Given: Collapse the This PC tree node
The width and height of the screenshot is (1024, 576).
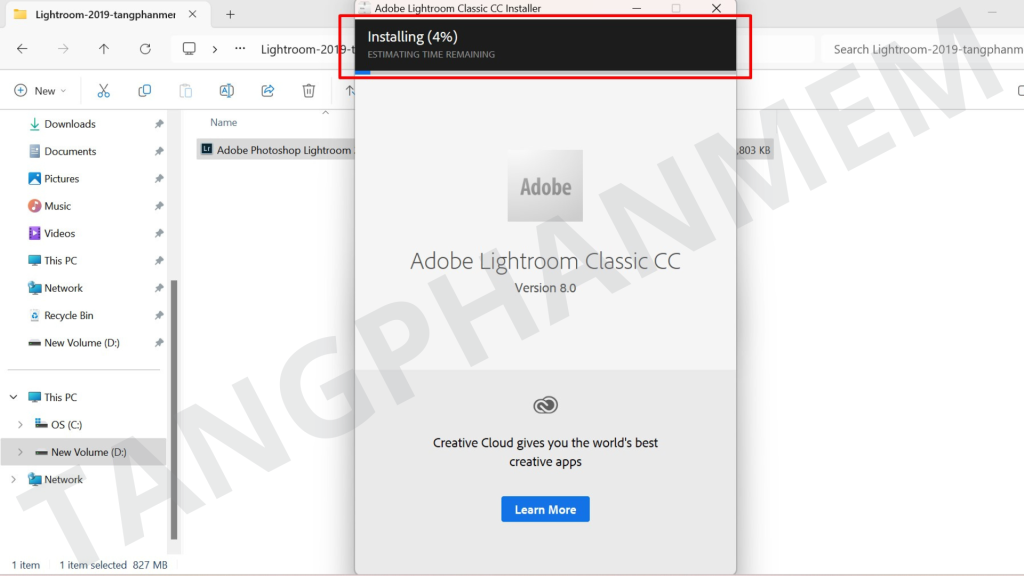Looking at the screenshot, I should tap(14, 397).
